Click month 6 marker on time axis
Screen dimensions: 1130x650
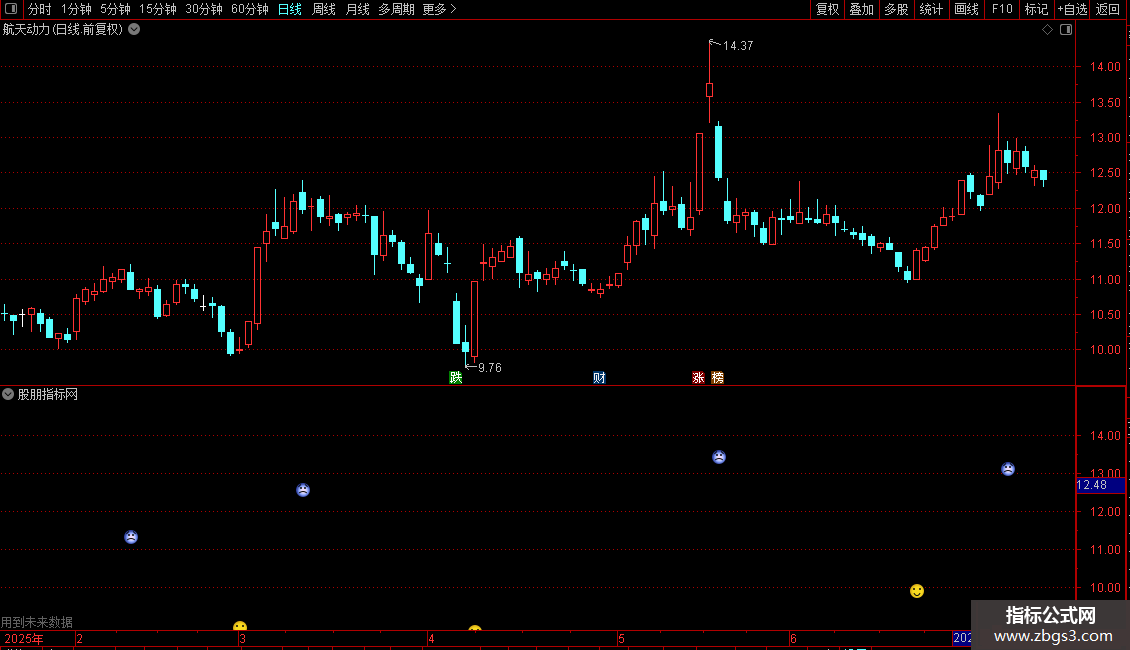[793, 638]
